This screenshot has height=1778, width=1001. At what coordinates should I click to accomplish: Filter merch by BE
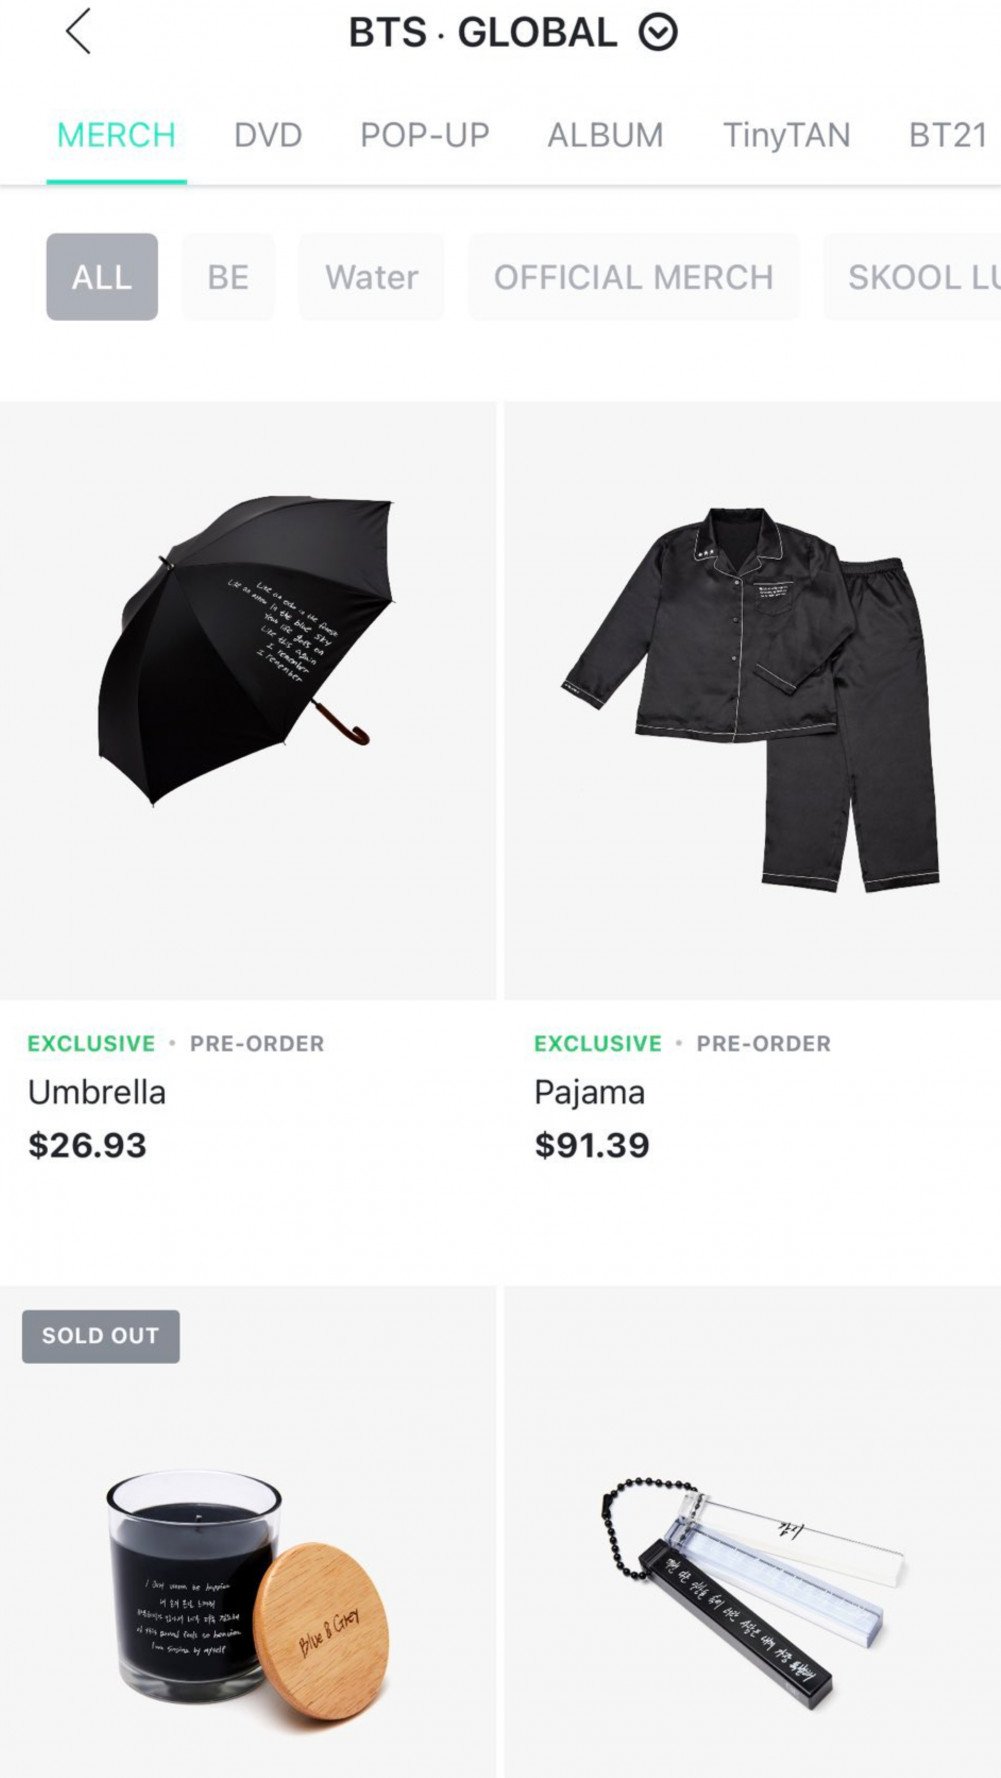click(x=228, y=277)
